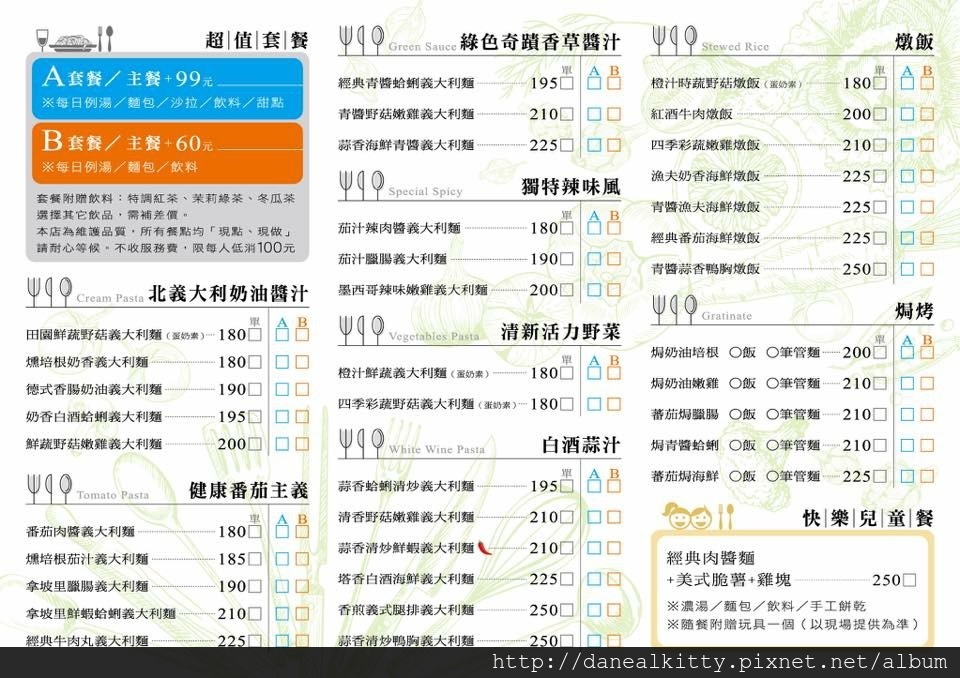Click the menu item 奶香白酒蛤蜊義大利麵

(94, 416)
